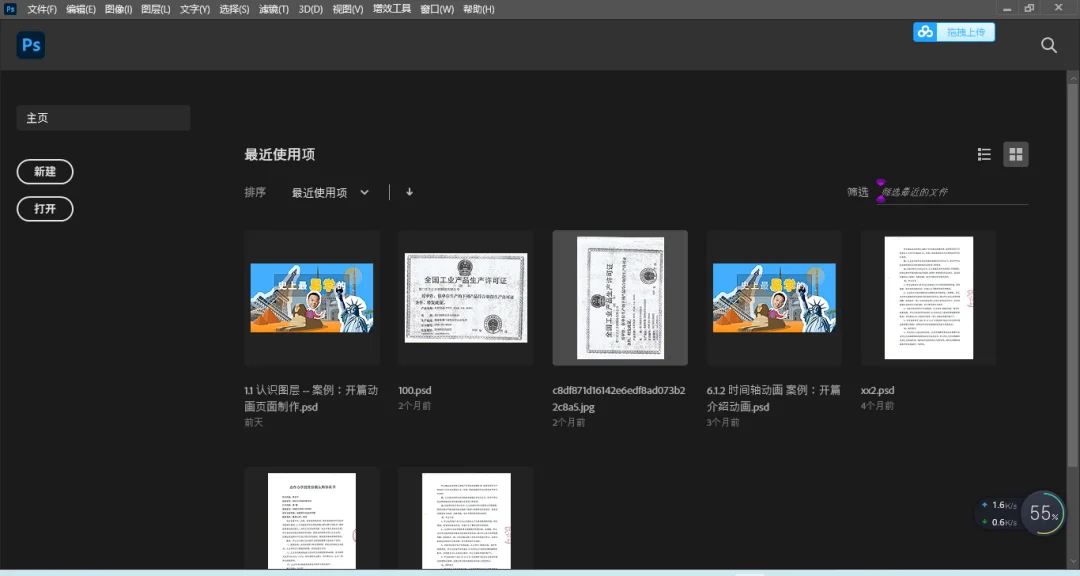Open thumbnail of 1.1 认识图层 psd file

pos(312,298)
